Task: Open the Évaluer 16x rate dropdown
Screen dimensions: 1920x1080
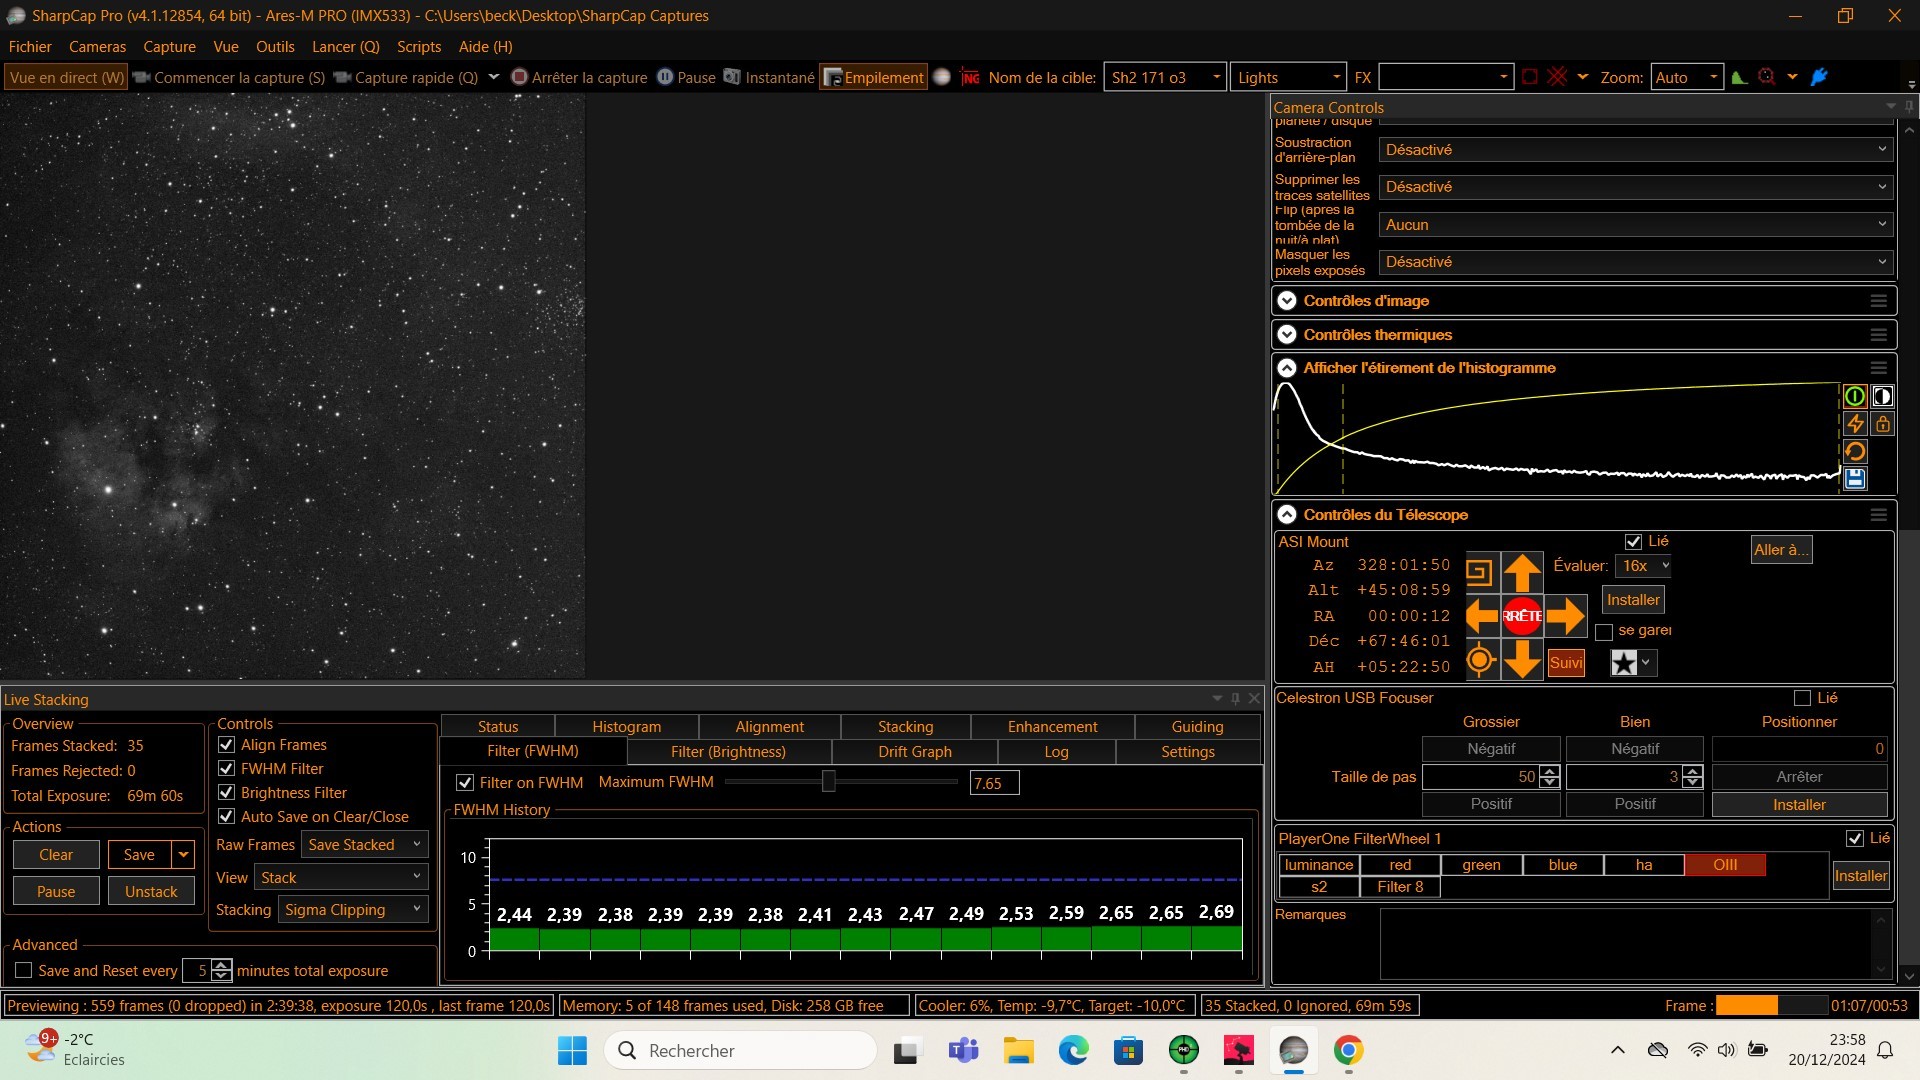Action: click(1644, 566)
